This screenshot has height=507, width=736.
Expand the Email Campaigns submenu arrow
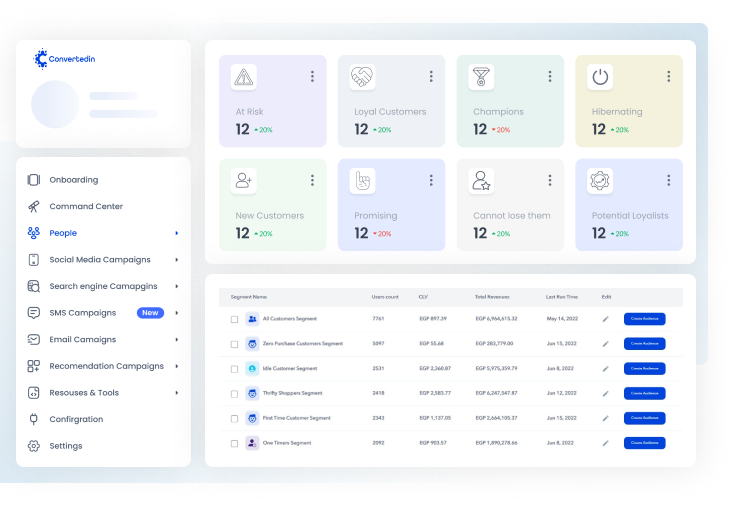[x=177, y=340]
